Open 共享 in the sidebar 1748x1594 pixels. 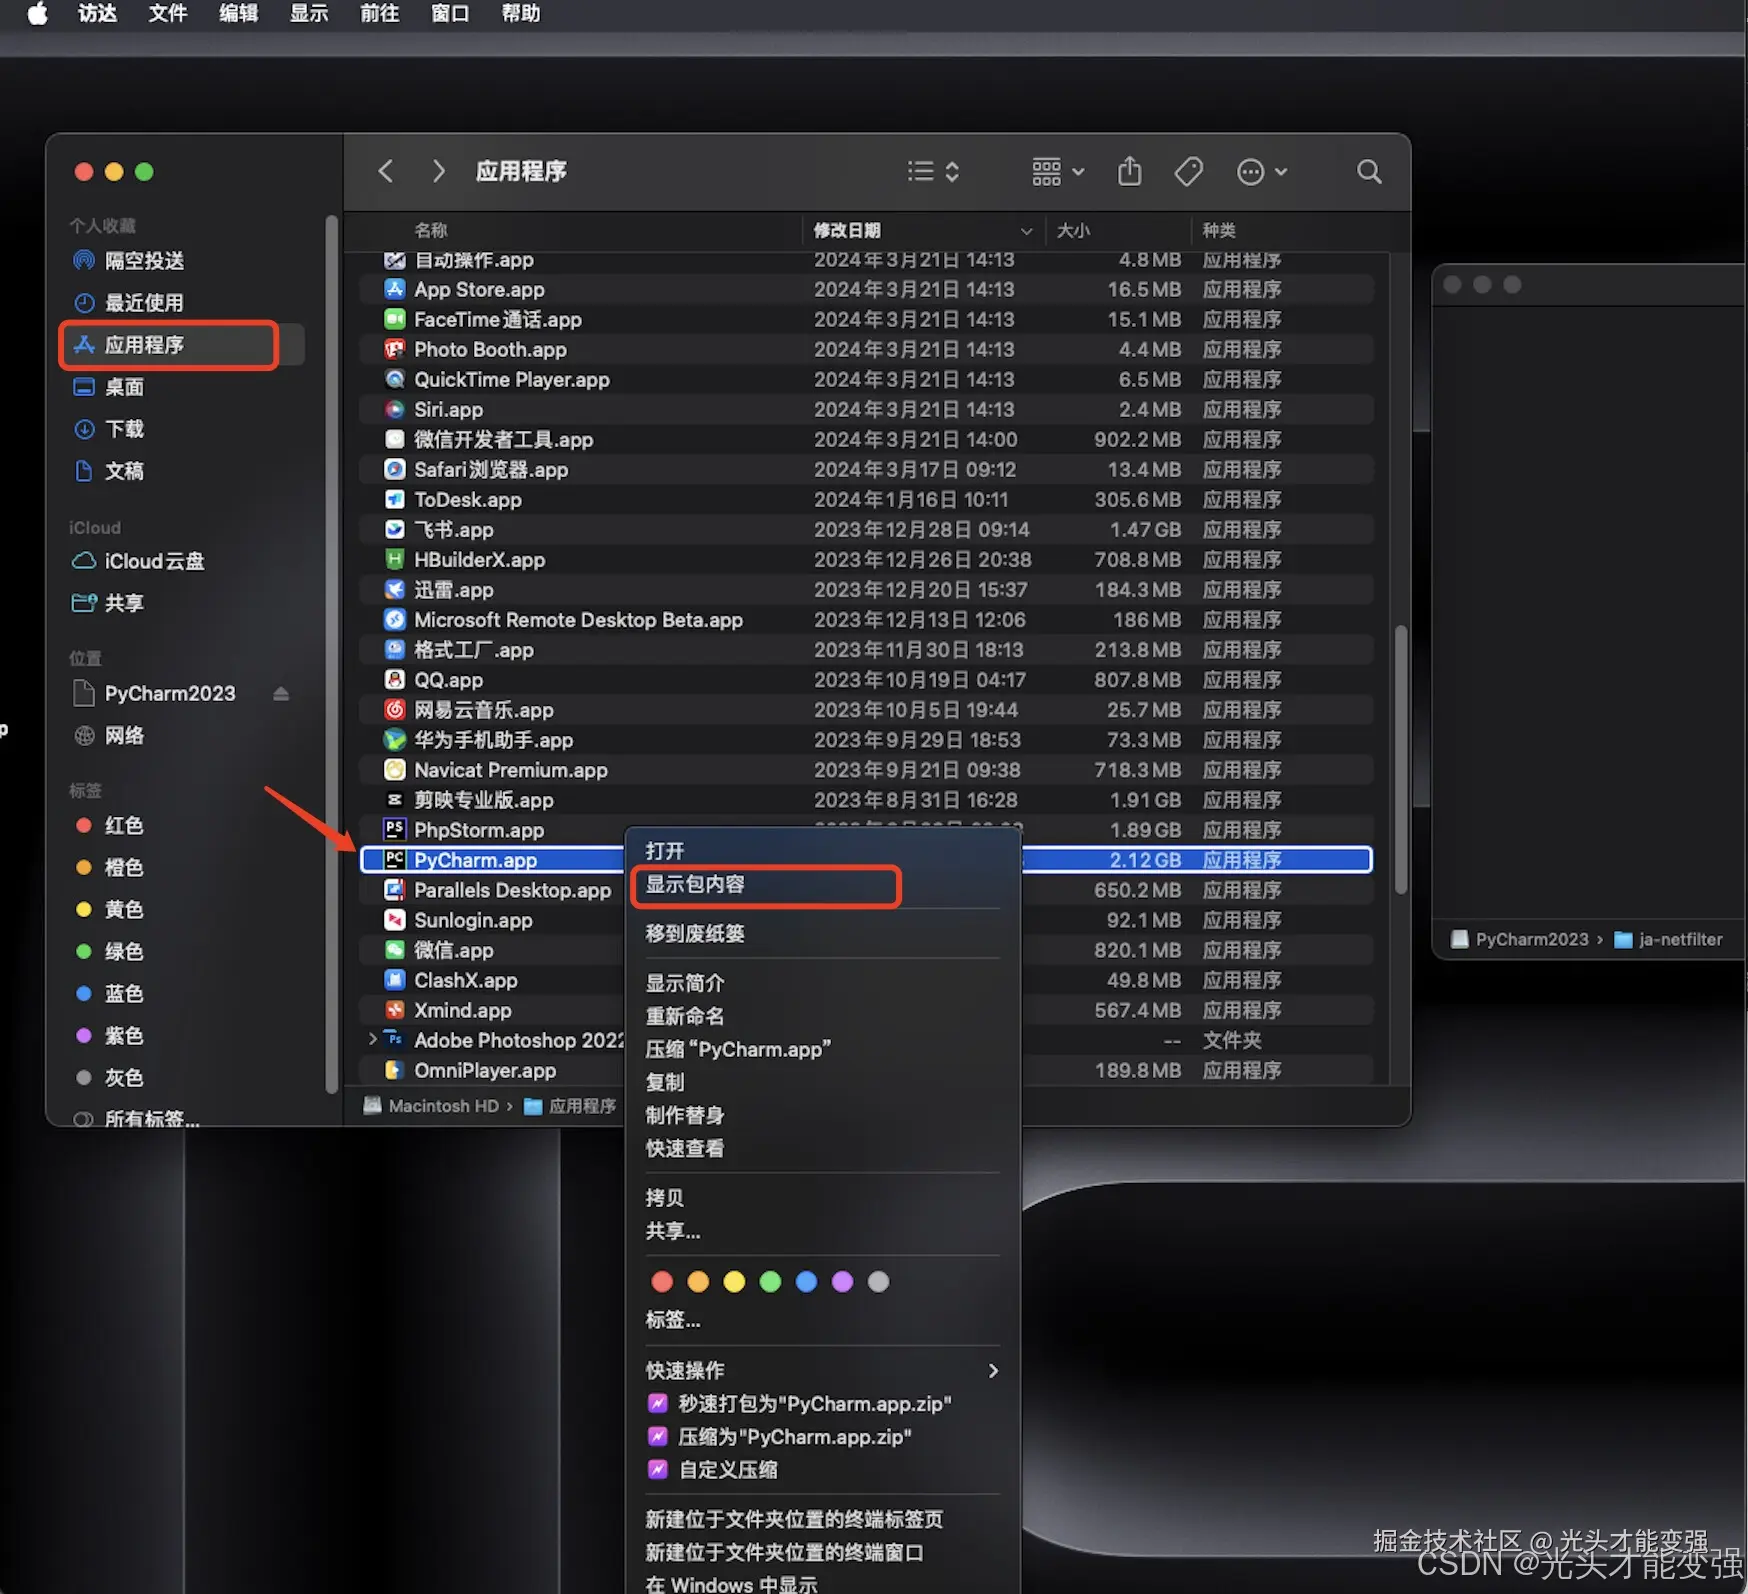124,603
